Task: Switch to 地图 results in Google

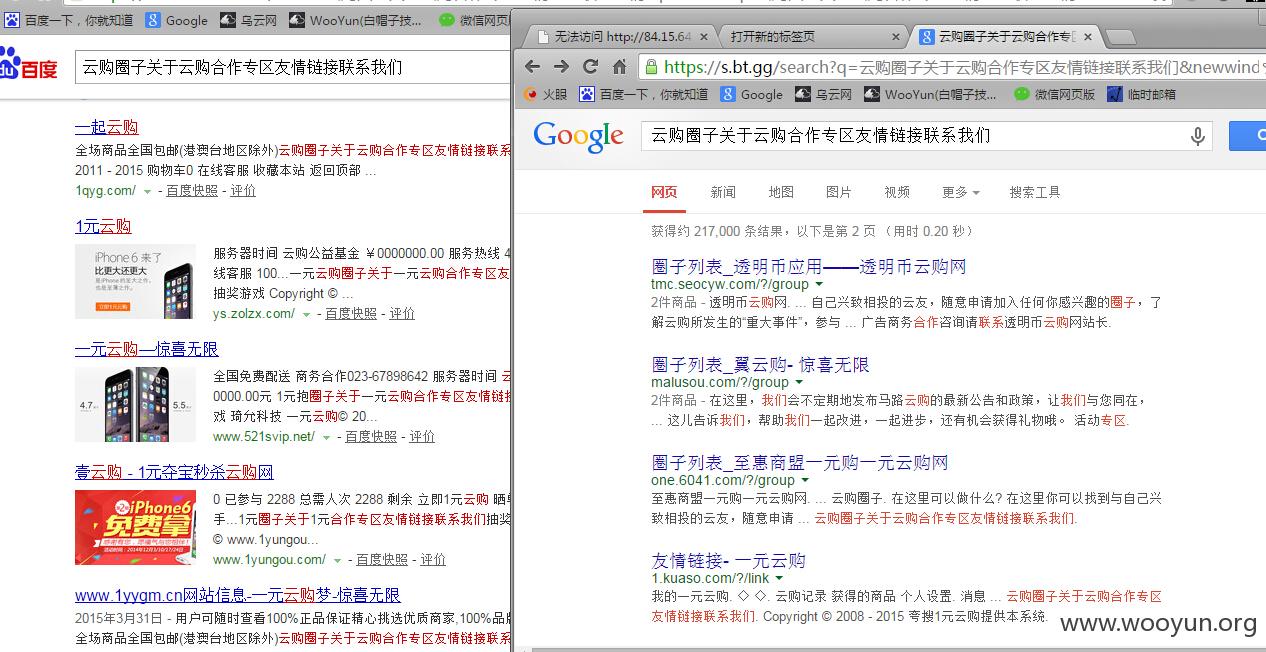Action: click(781, 192)
